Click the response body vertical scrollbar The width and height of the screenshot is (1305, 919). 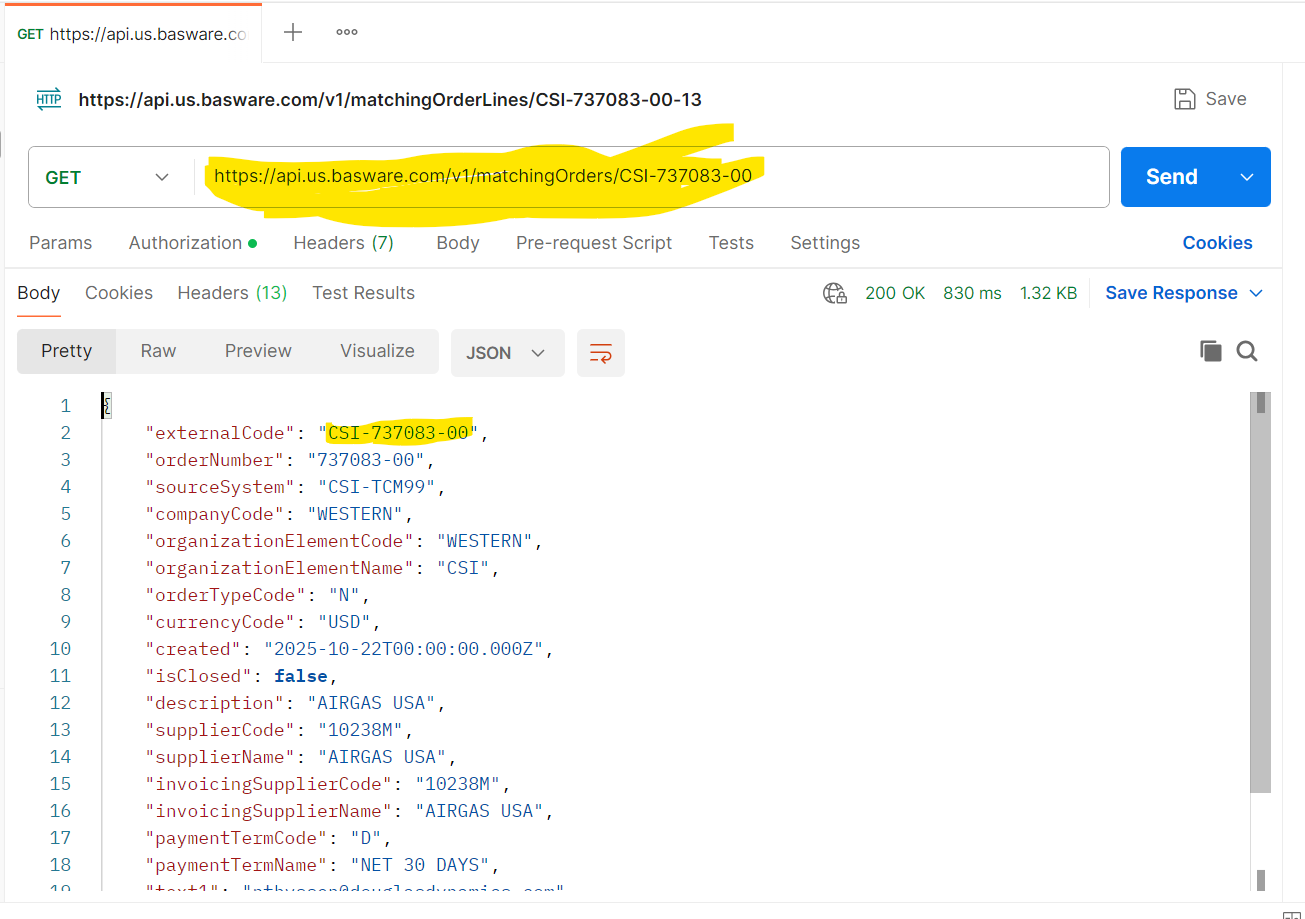click(x=1260, y=600)
